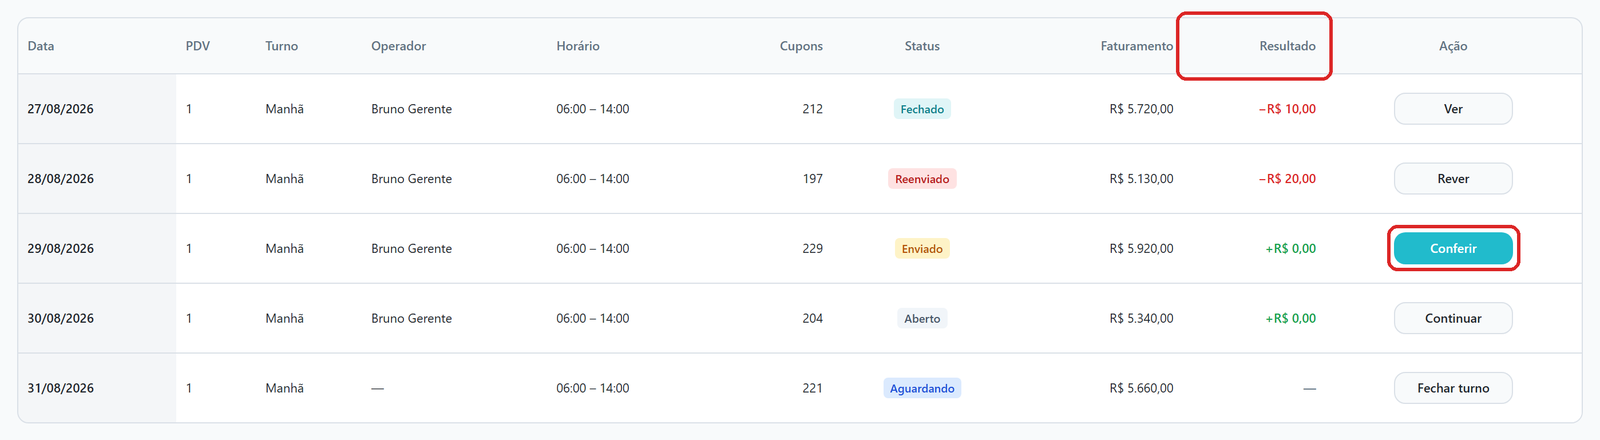Click the Rever button for 28/08/2026

click(x=1453, y=179)
